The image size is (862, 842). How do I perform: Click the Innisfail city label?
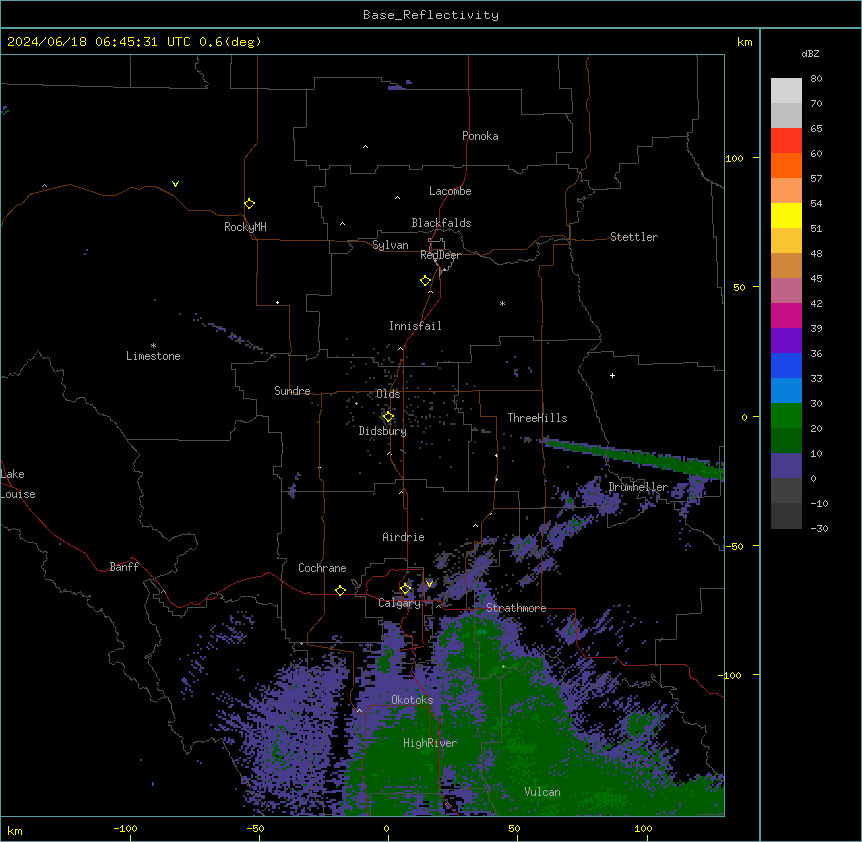(415, 326)
